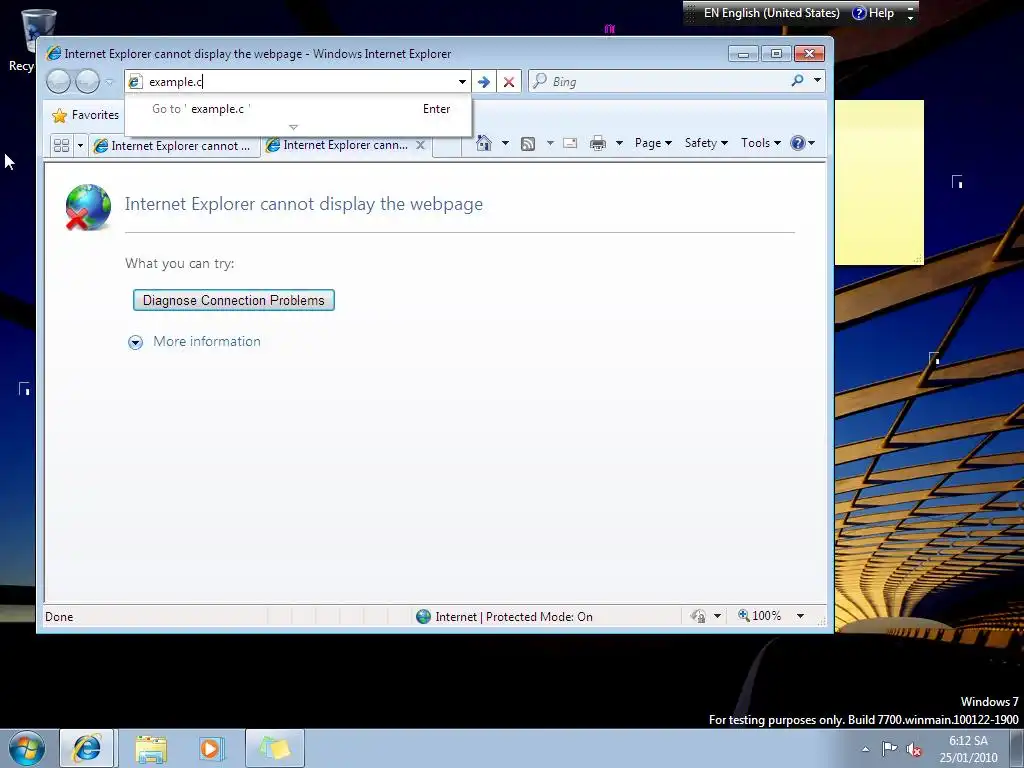Expand More information section
Viewport: 1024px width, 768px height.
[x=194, y=342]
